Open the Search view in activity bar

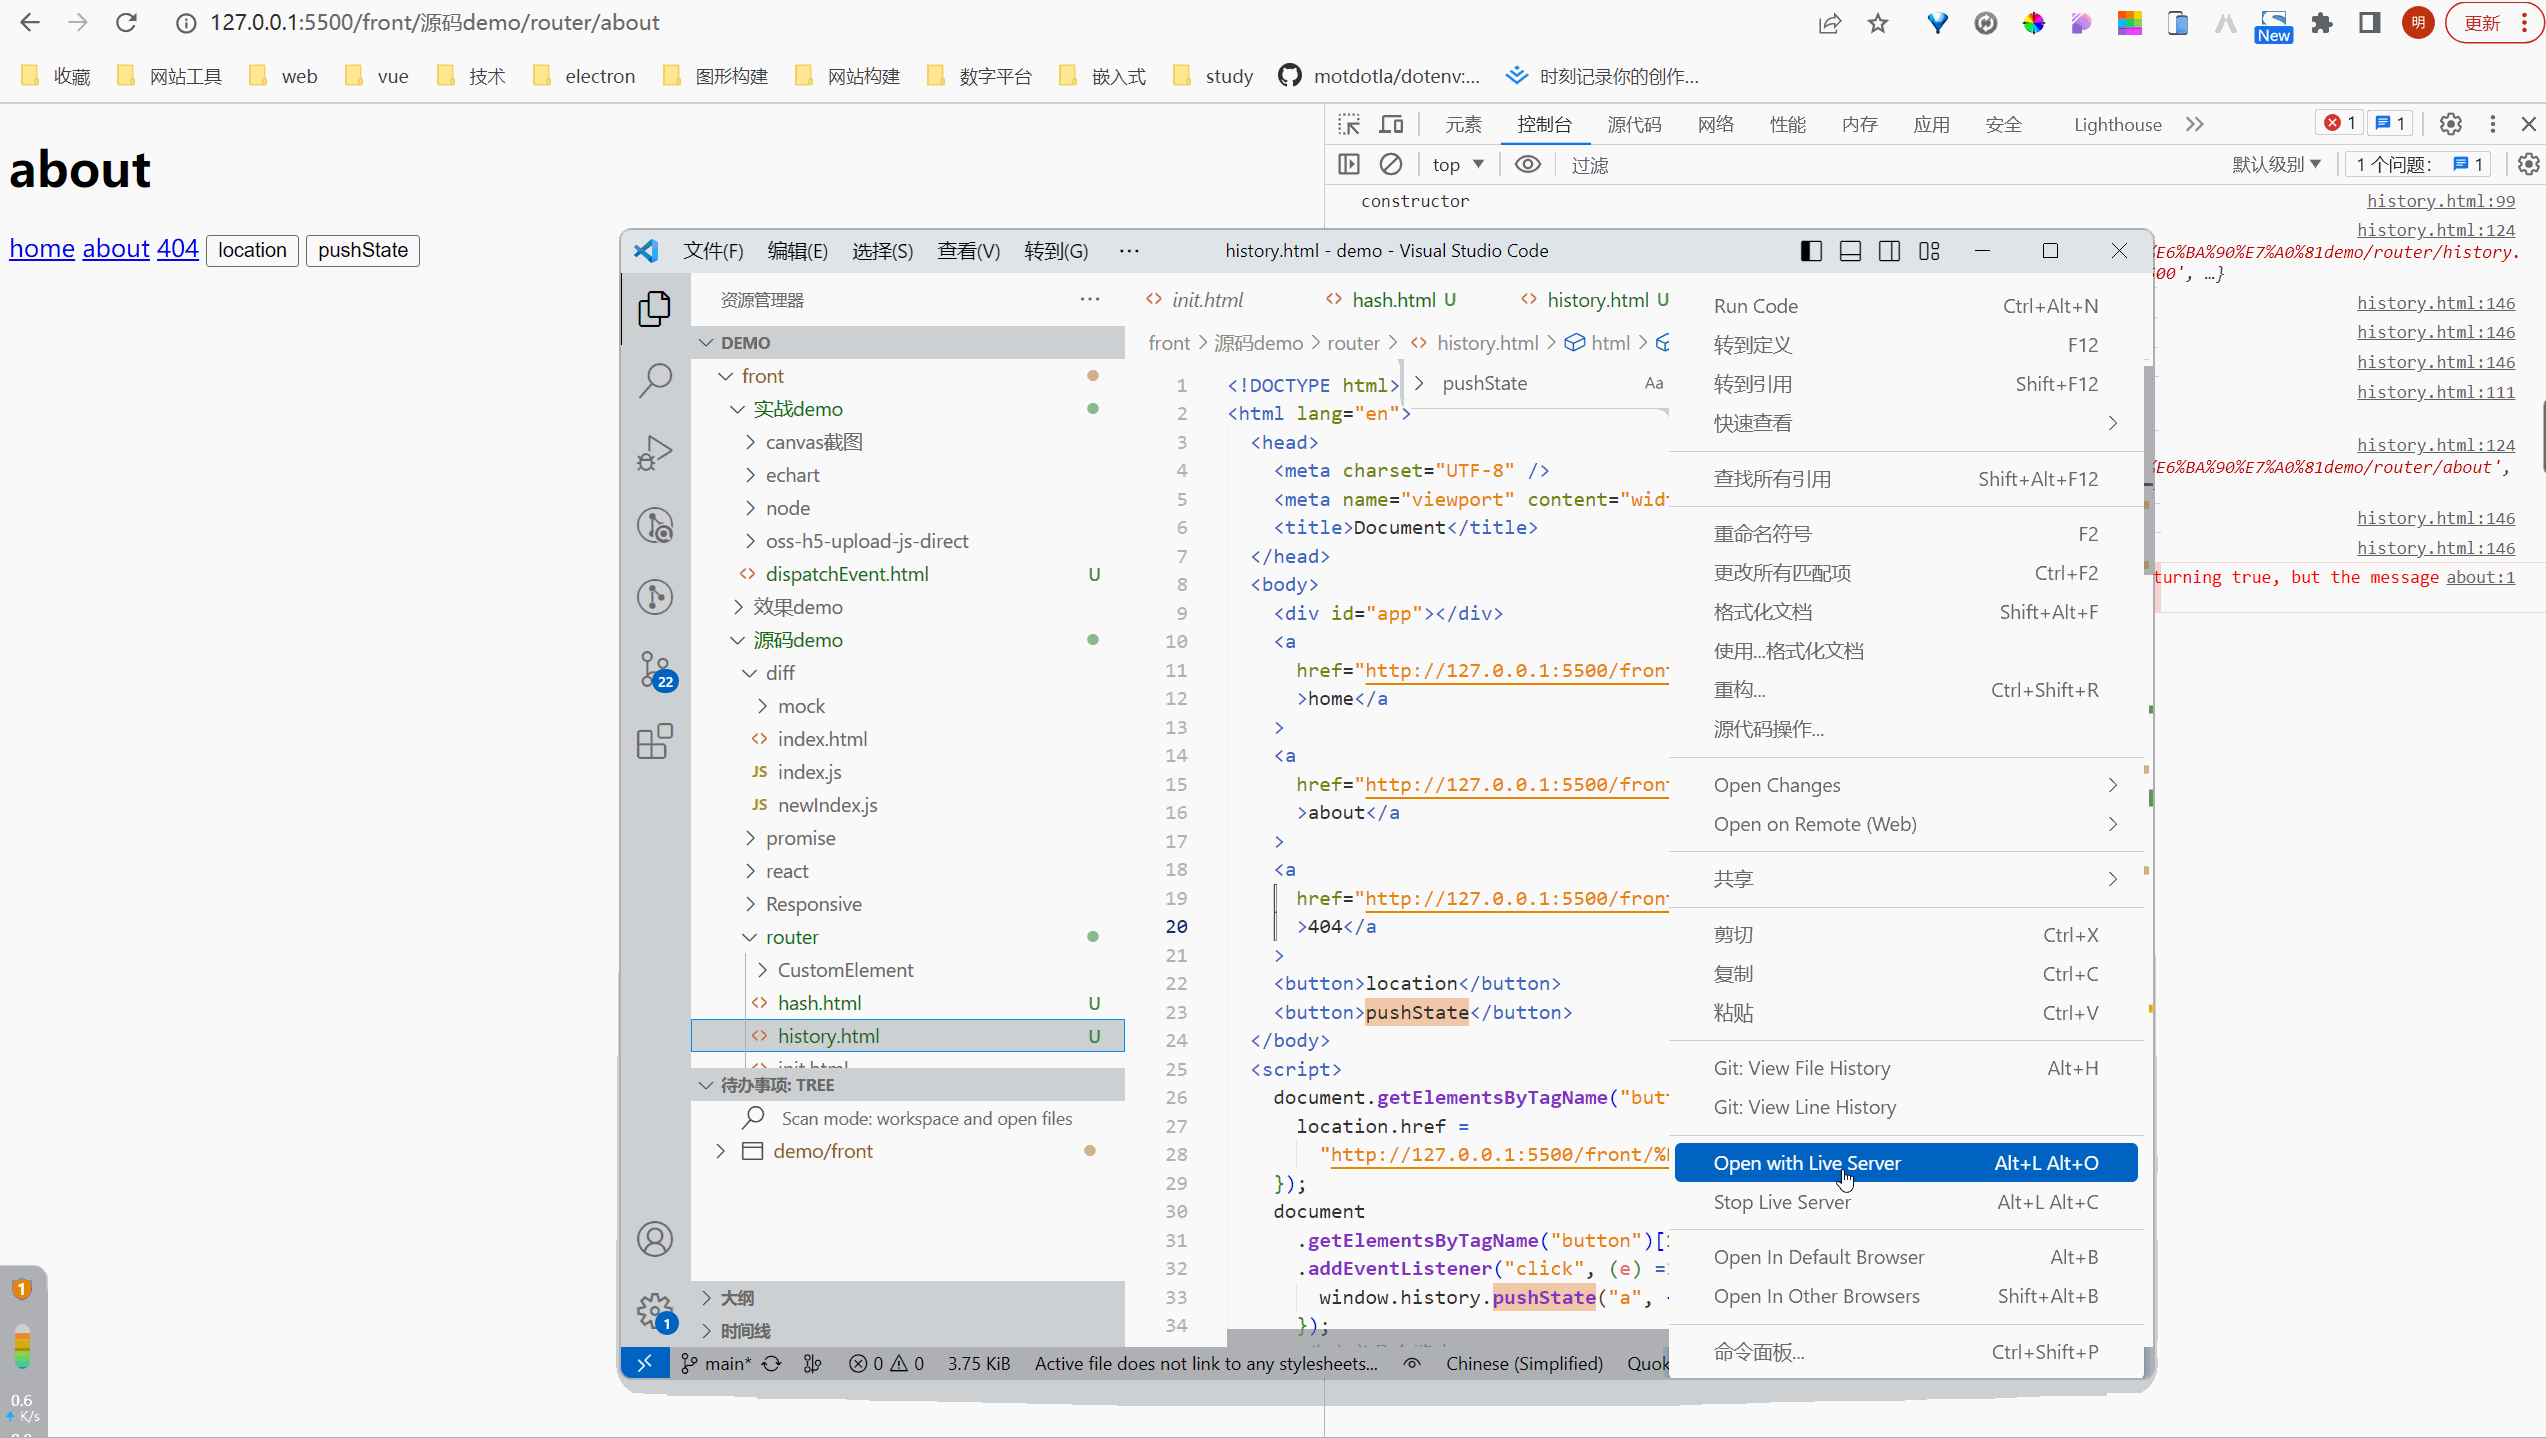655,380
